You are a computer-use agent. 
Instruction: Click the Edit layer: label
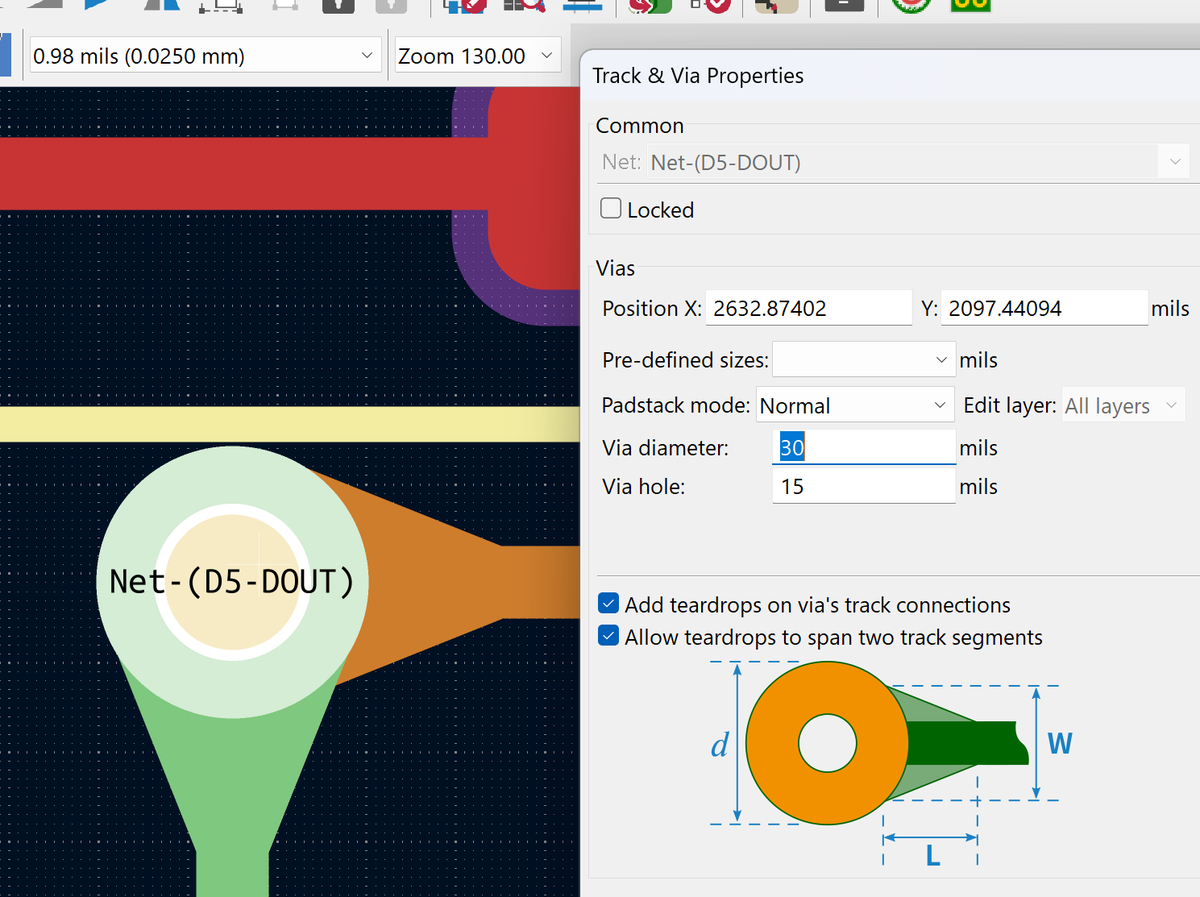(1010, 406)
